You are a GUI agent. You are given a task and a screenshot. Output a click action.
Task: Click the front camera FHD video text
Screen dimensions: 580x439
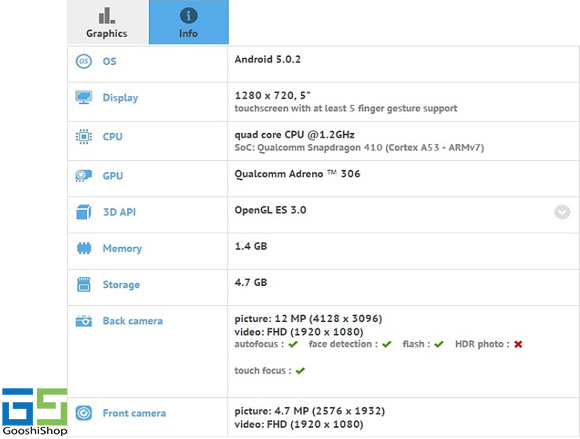(299, 424)
